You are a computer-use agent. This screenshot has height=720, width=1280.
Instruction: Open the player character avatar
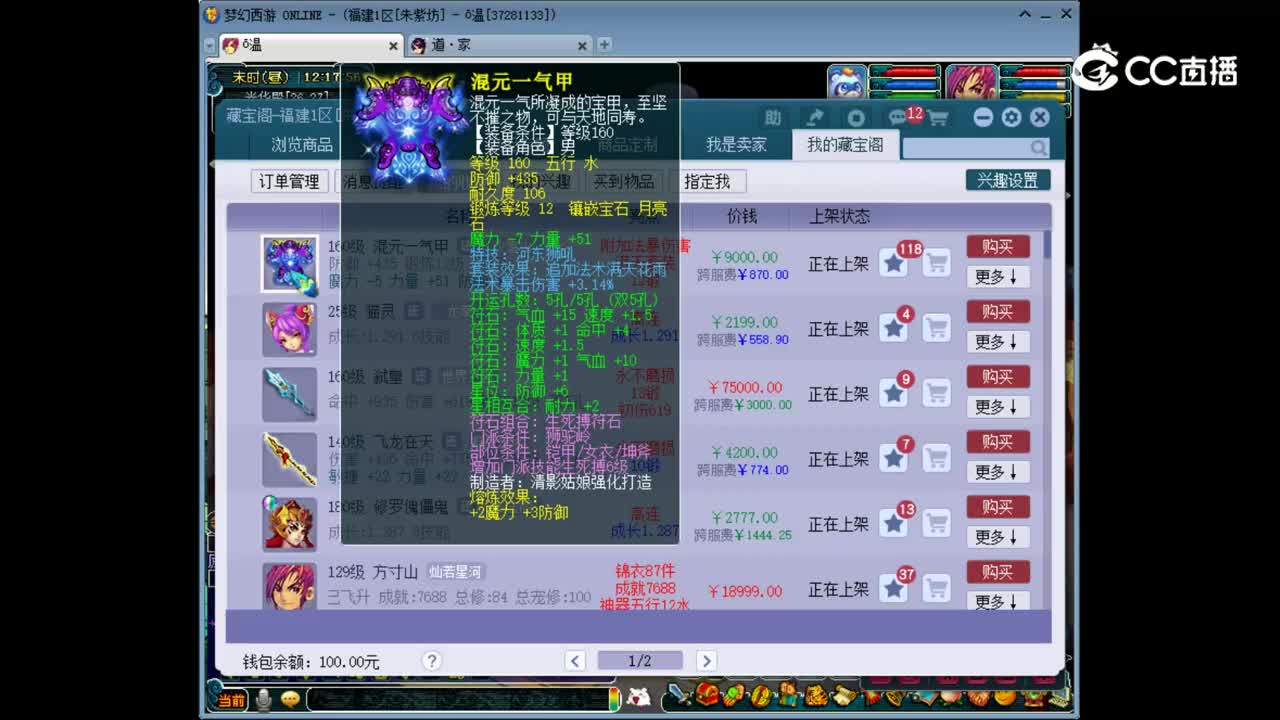(971, 82)
